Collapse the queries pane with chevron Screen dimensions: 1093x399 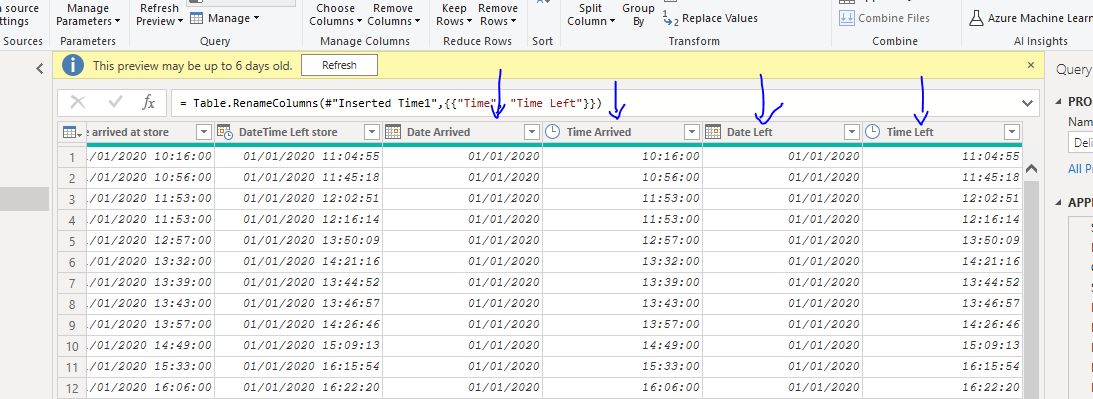point(40,68)
